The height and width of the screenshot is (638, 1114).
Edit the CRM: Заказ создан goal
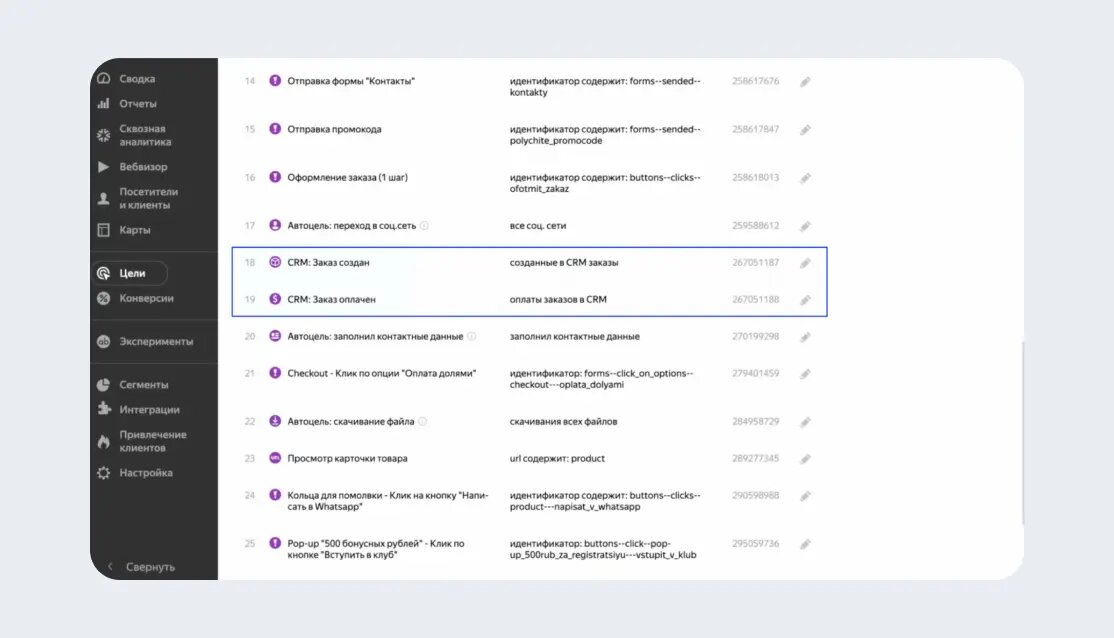(805, 263)
